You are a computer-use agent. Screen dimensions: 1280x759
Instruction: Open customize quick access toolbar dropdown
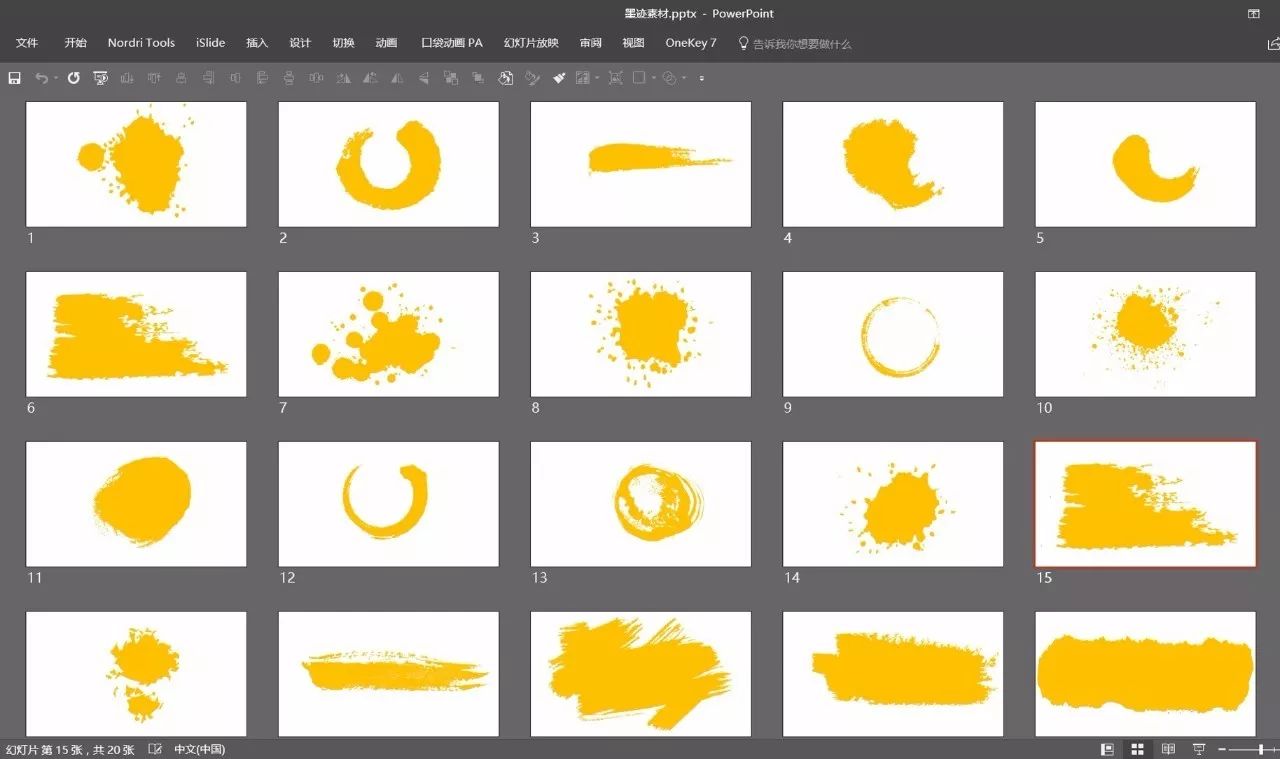(x=701, y=77)
